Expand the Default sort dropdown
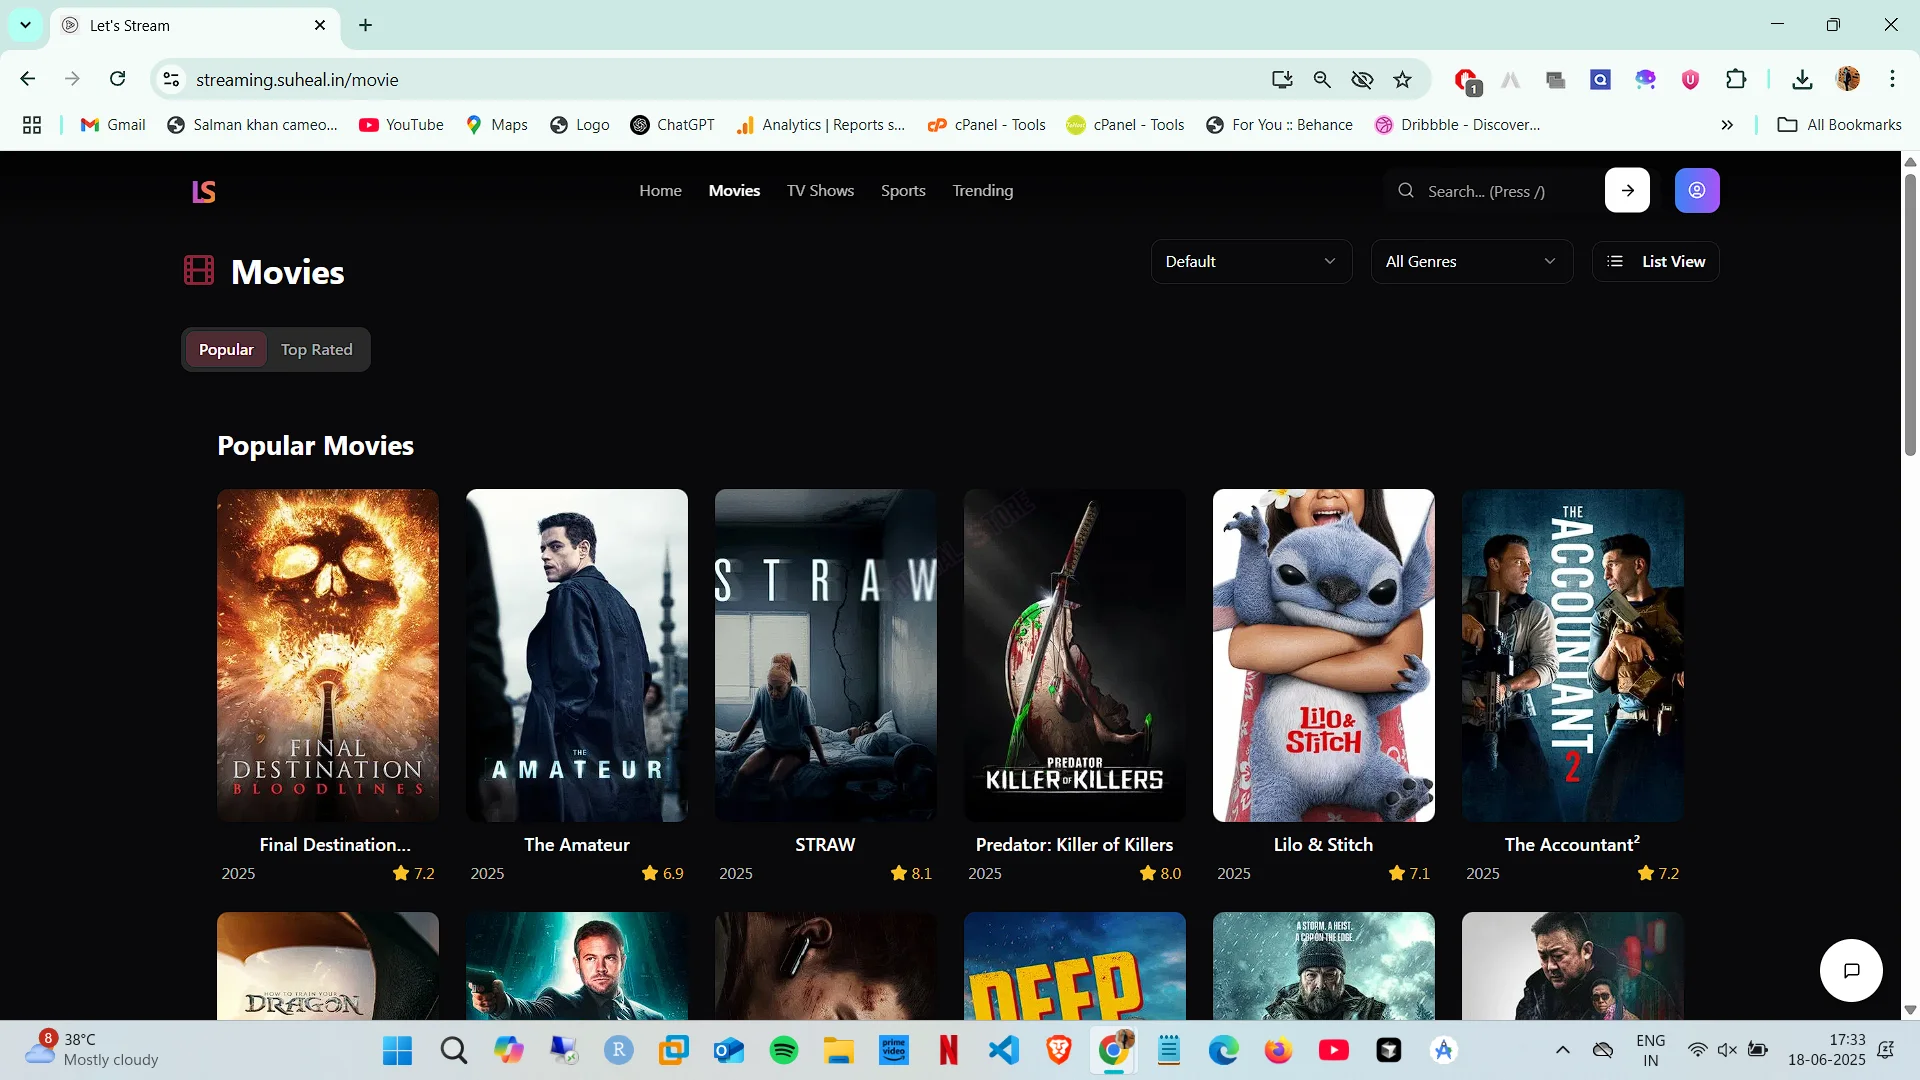 [1251, 261]
